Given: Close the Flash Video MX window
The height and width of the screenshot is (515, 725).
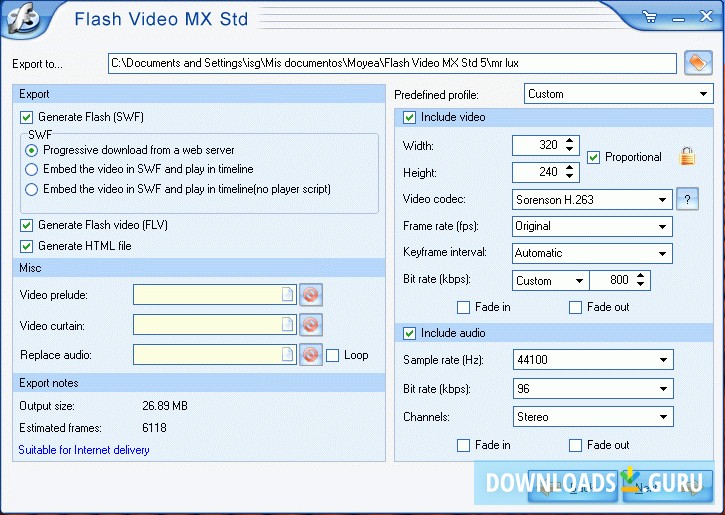Looking at the screenshot, I should click(707, 16).
